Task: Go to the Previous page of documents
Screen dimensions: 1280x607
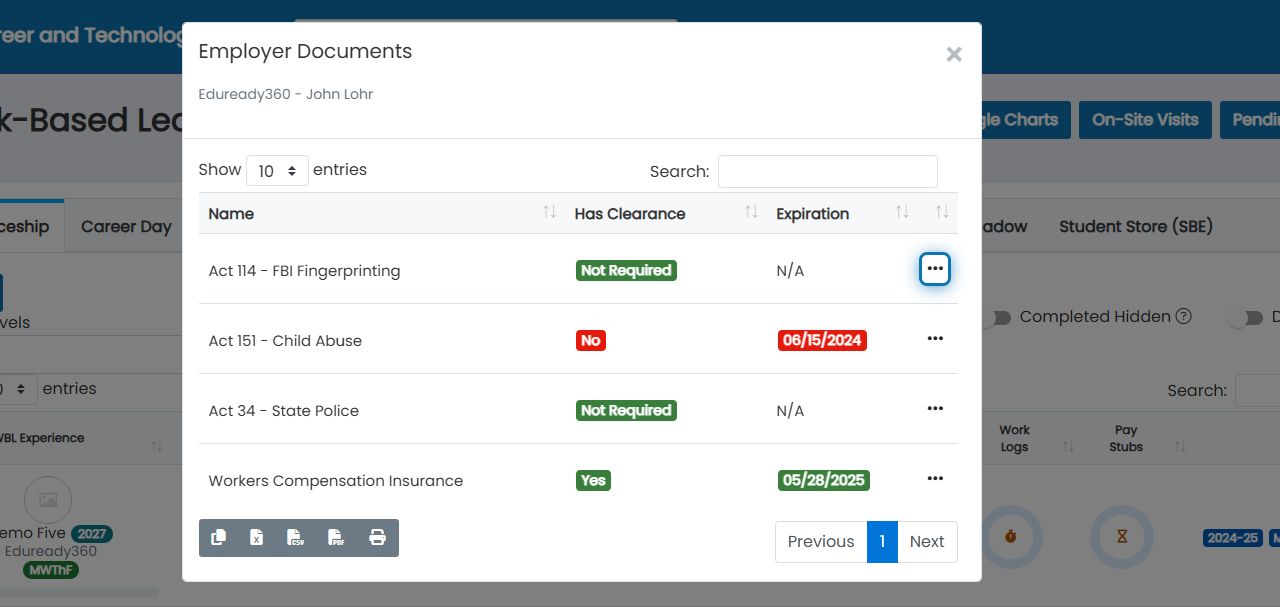Action: pos(821,542)
